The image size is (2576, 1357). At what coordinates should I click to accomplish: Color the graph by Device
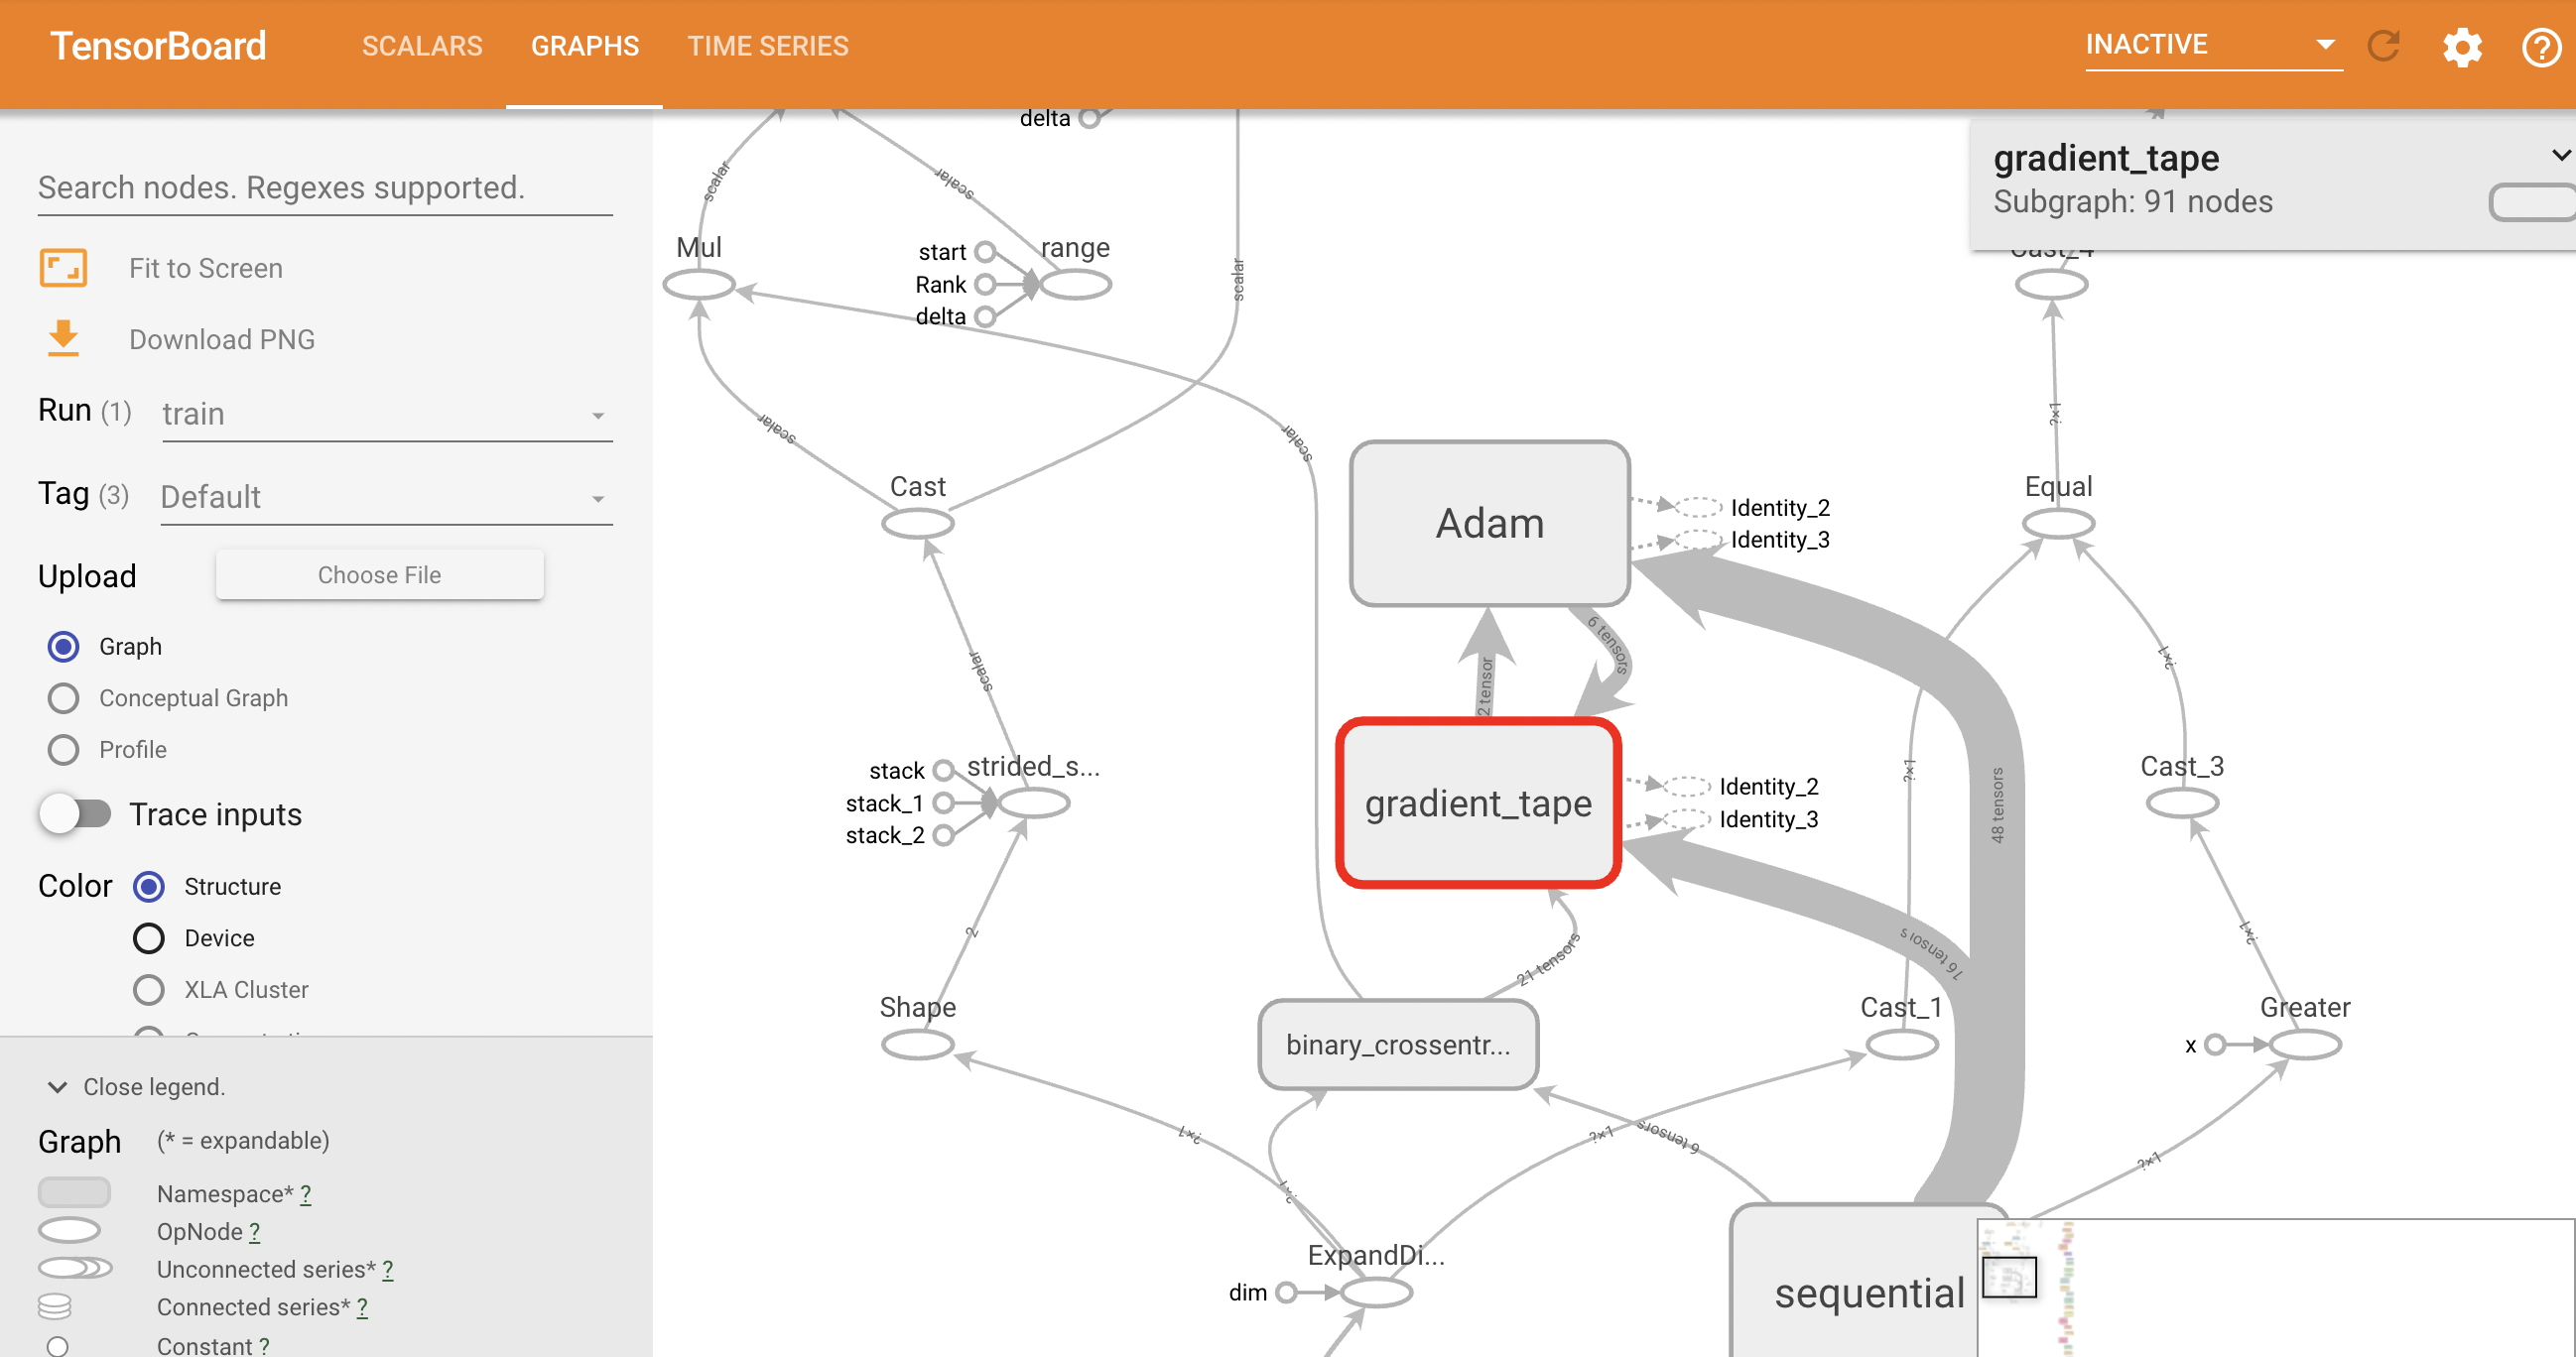[x=148, y=938]
